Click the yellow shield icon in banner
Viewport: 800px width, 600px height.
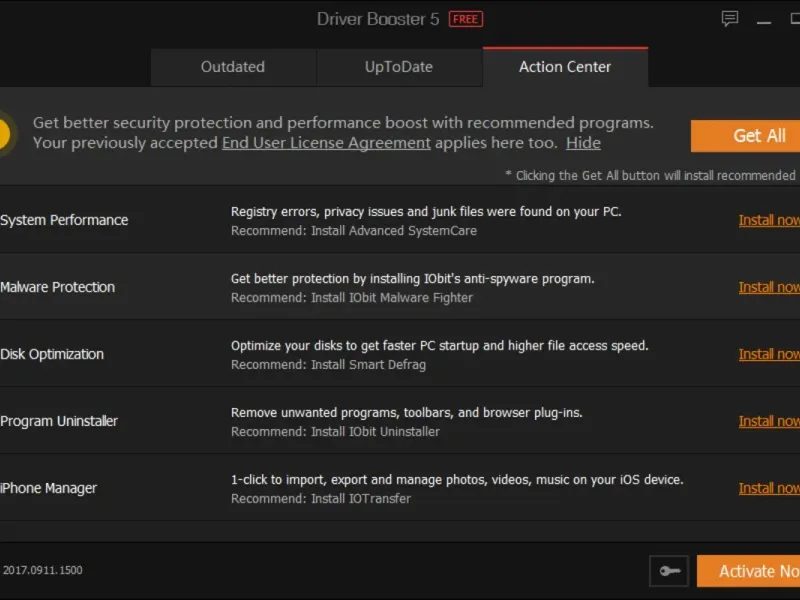(x=4, y=134)
